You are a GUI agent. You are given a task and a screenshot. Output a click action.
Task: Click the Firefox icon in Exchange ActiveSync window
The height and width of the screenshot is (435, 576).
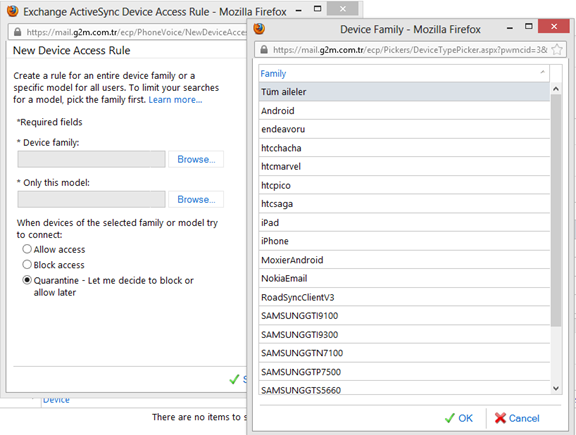(13, 11)
